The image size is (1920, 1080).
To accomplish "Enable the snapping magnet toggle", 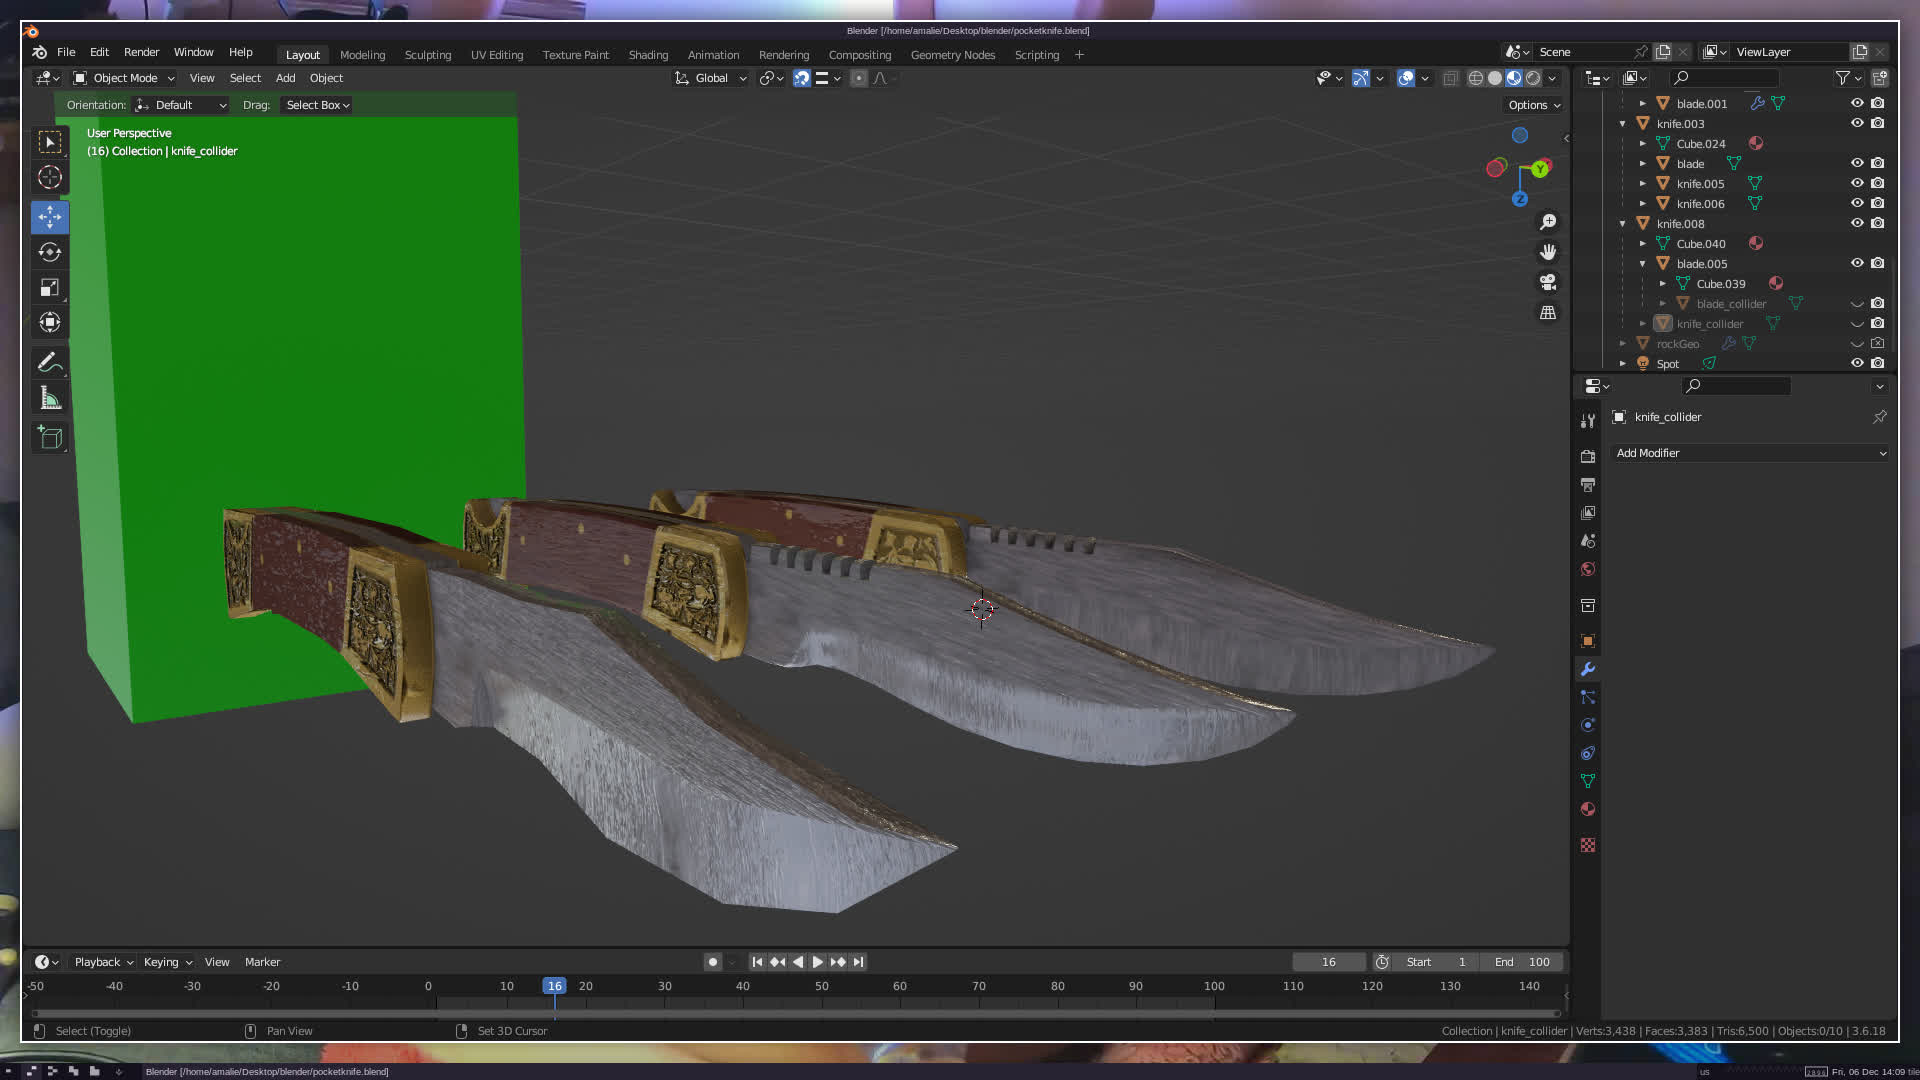I will pos(801,78).
